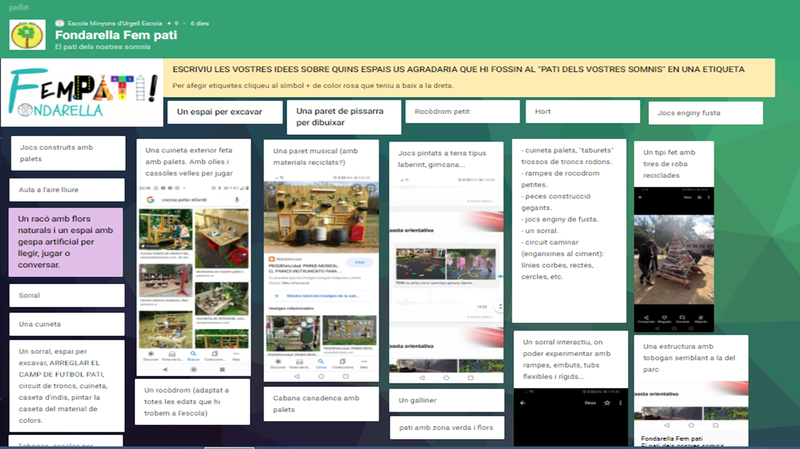800x449 pixels.
Task: Click the Fondarella Fem pati title
Action: (116, 35)
